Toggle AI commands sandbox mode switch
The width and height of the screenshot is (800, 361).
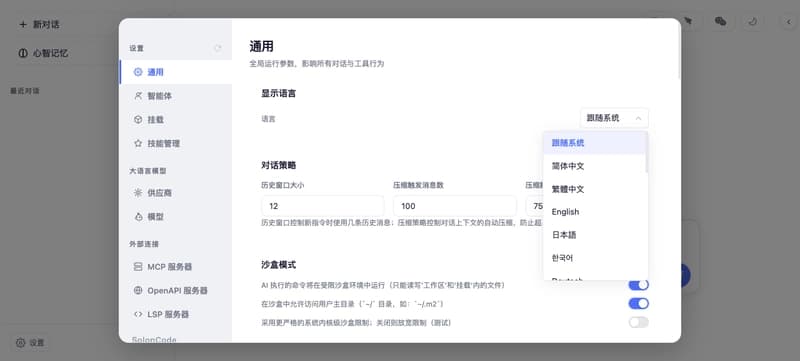pos(638,285)
